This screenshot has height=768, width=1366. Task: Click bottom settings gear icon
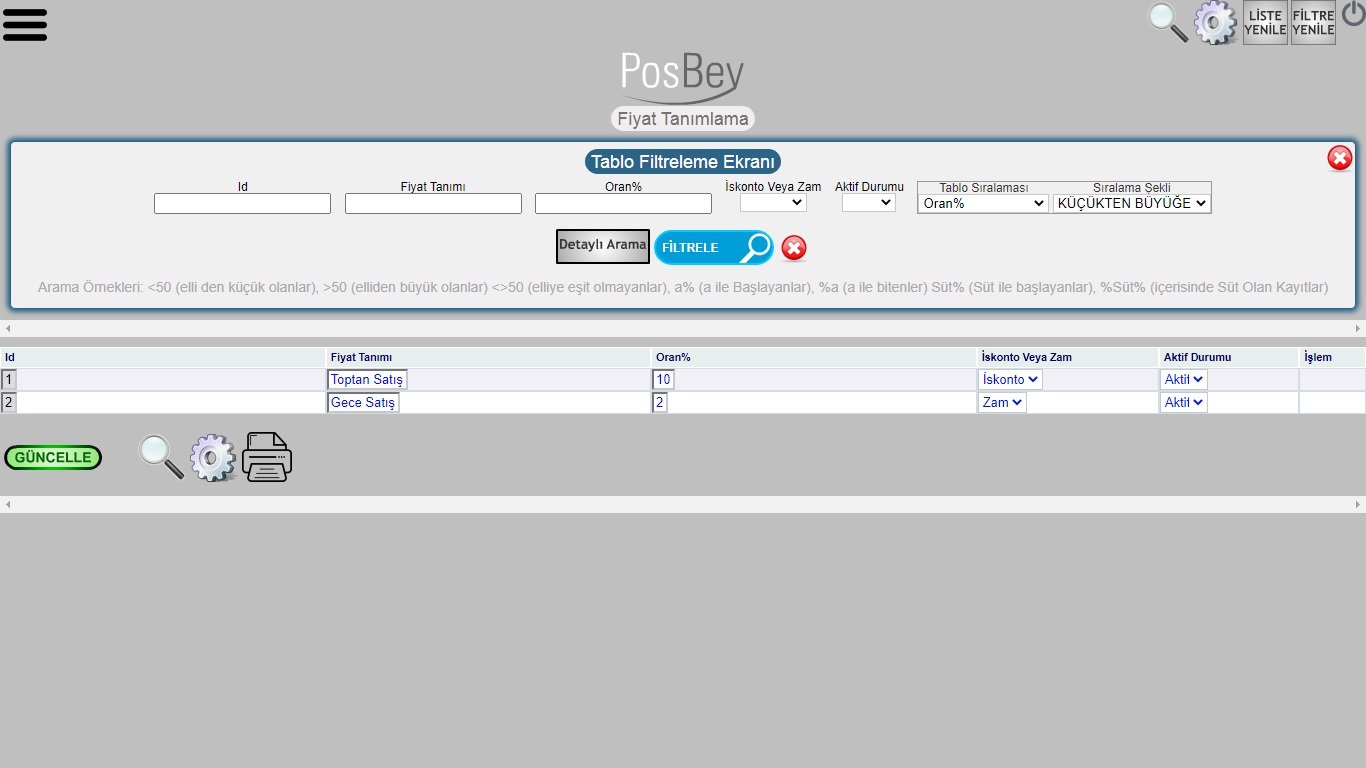[213, 458]
